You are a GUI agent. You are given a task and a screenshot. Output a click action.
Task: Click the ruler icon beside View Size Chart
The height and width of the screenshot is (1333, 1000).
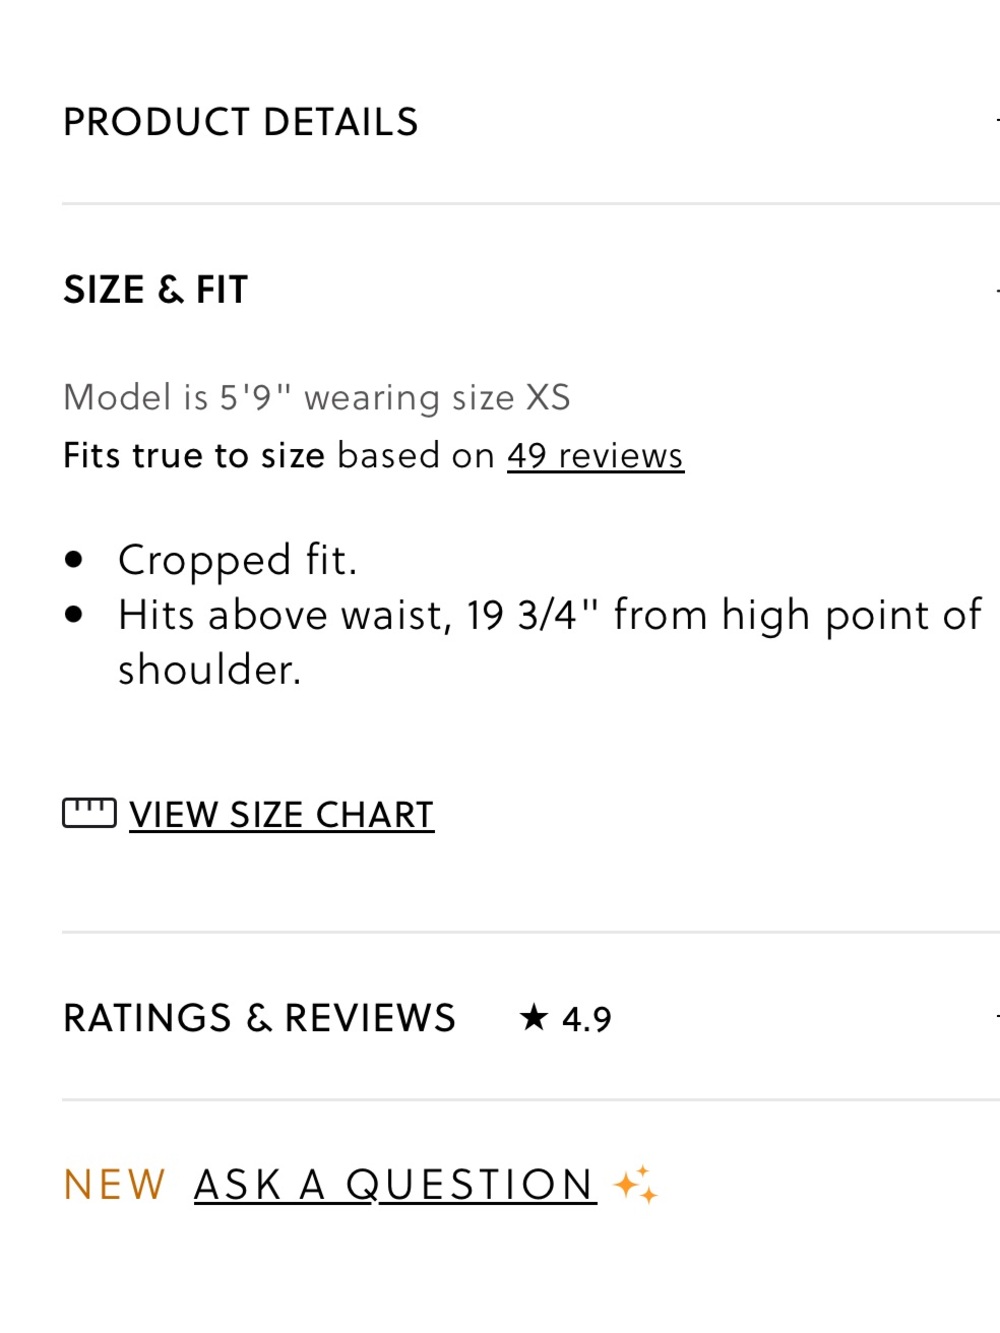tap(89, 813)
